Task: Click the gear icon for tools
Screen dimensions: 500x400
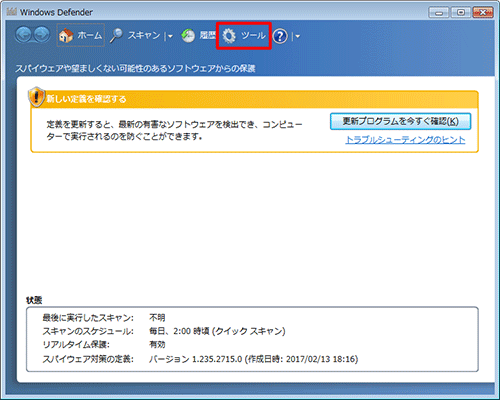Action: click(229, 36)
